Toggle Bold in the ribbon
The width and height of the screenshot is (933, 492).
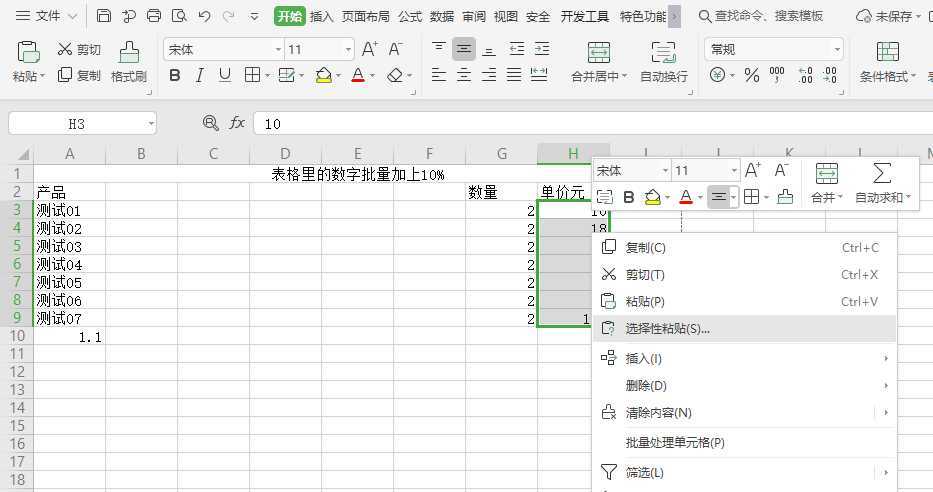[175, 76]
